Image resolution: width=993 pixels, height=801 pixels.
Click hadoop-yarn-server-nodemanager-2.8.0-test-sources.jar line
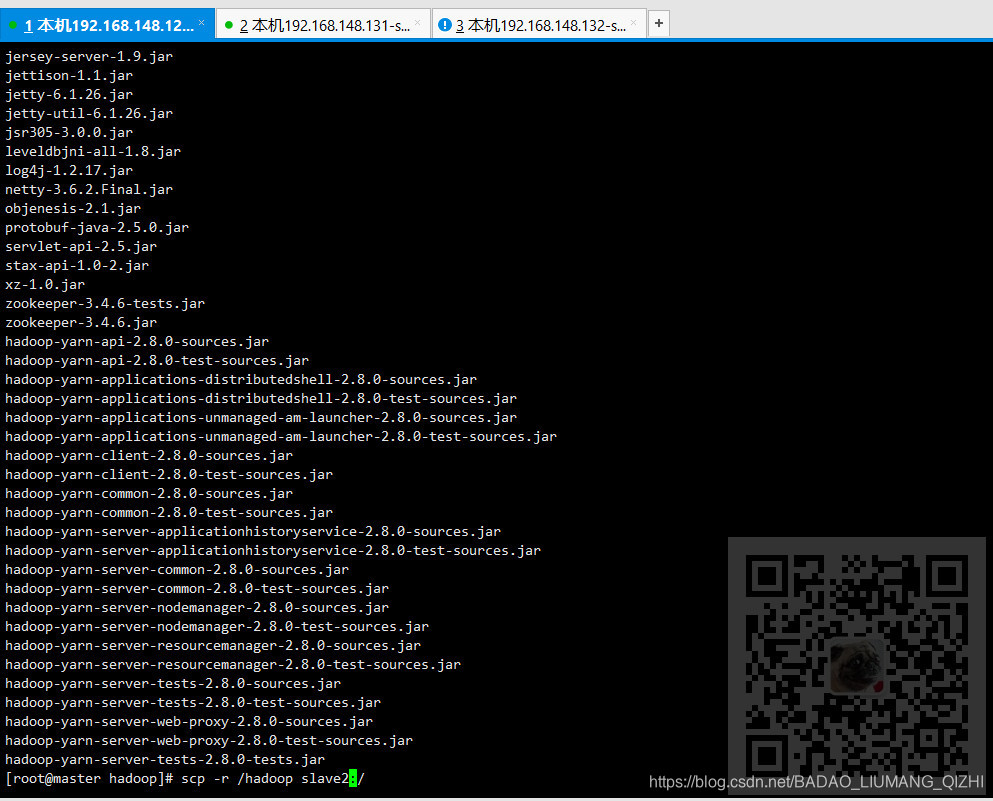217,626
